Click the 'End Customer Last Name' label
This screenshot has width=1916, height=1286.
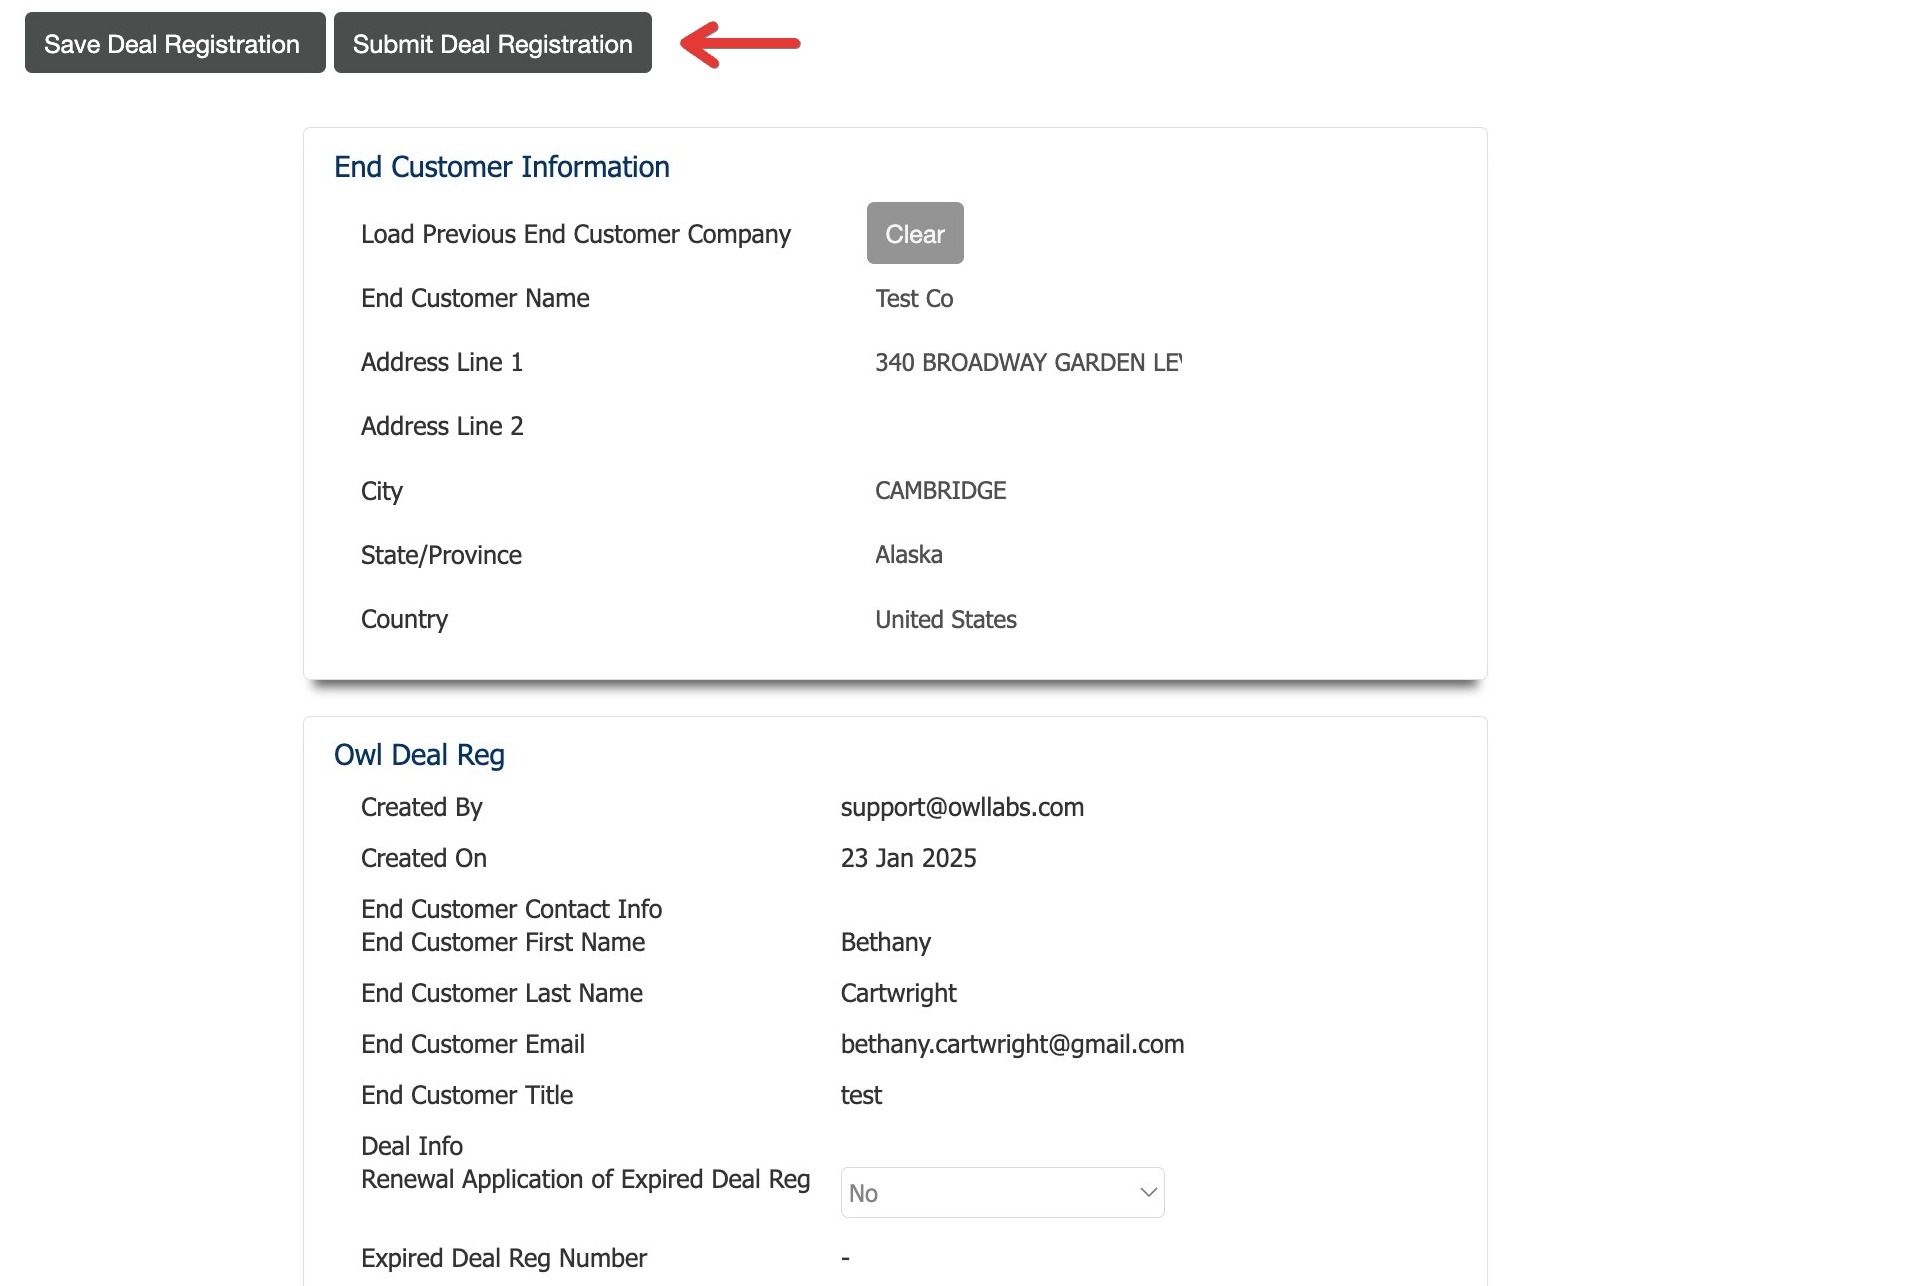point(502,993)
